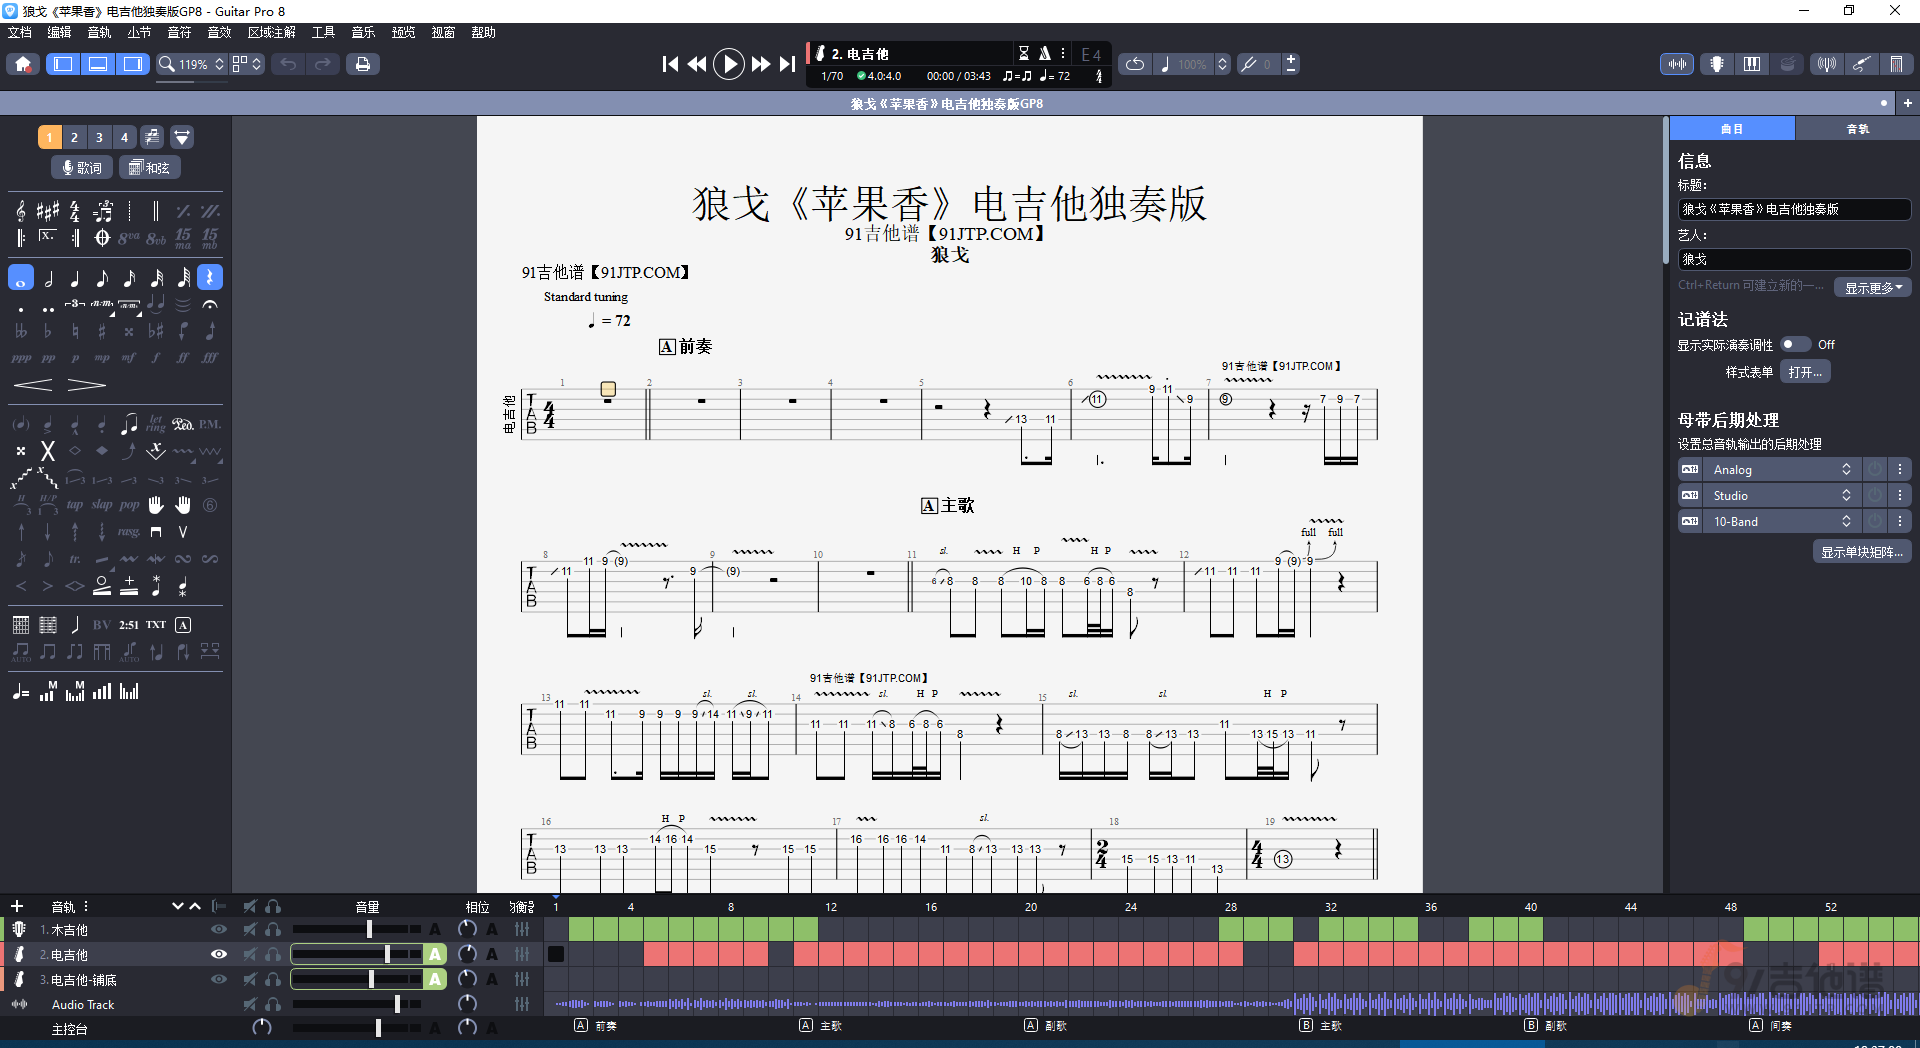The image size is (1920, 1048).
Task: Open chord diagram grid icon
Action: tap(21, 625)
